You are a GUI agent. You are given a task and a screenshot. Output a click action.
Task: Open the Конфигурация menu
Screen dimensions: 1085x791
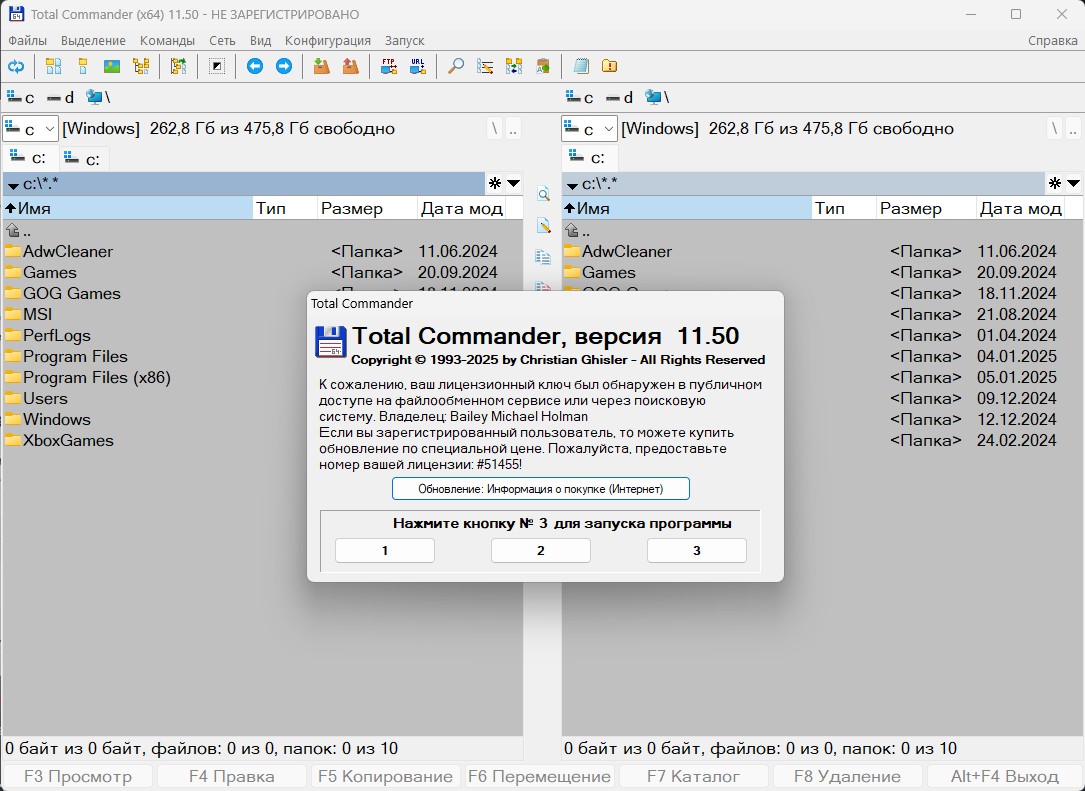(328, 41)
